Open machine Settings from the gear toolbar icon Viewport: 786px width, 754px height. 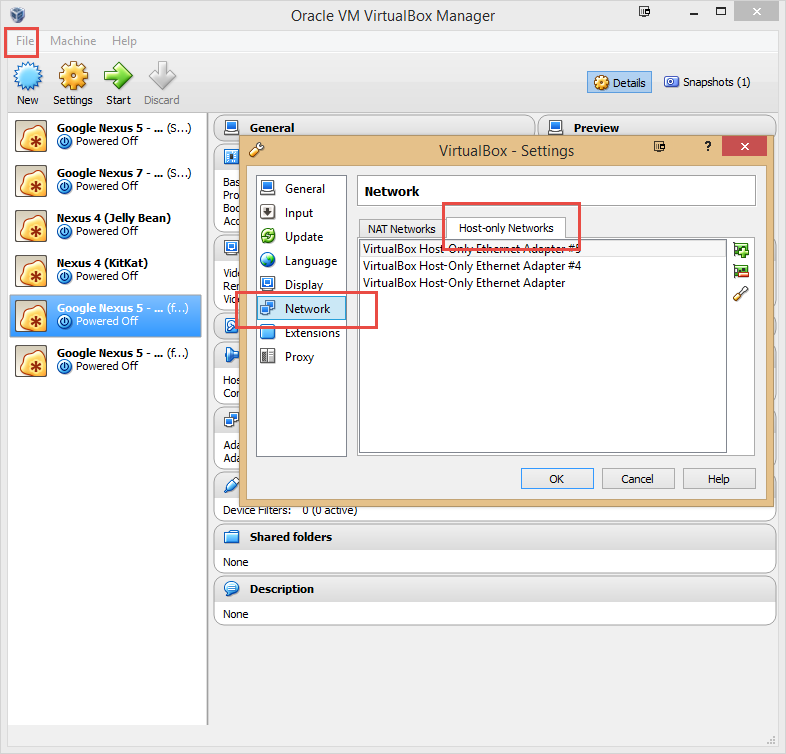pyautogui.click(x=73, y=76)
